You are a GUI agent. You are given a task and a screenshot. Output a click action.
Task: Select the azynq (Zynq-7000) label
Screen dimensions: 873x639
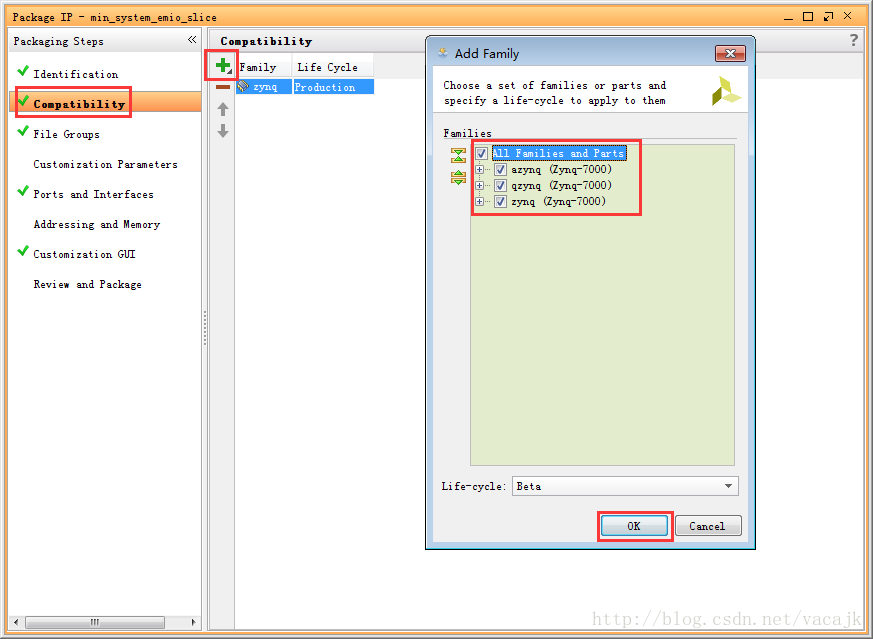click(561, 169)
